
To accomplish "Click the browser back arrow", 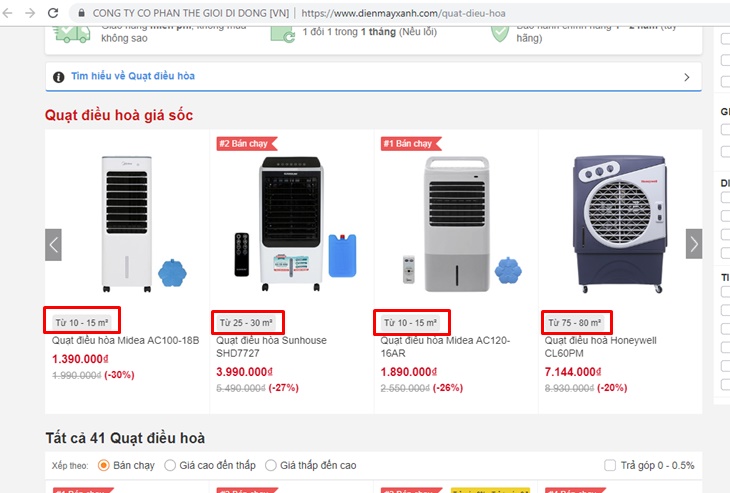I will (7, 13).
